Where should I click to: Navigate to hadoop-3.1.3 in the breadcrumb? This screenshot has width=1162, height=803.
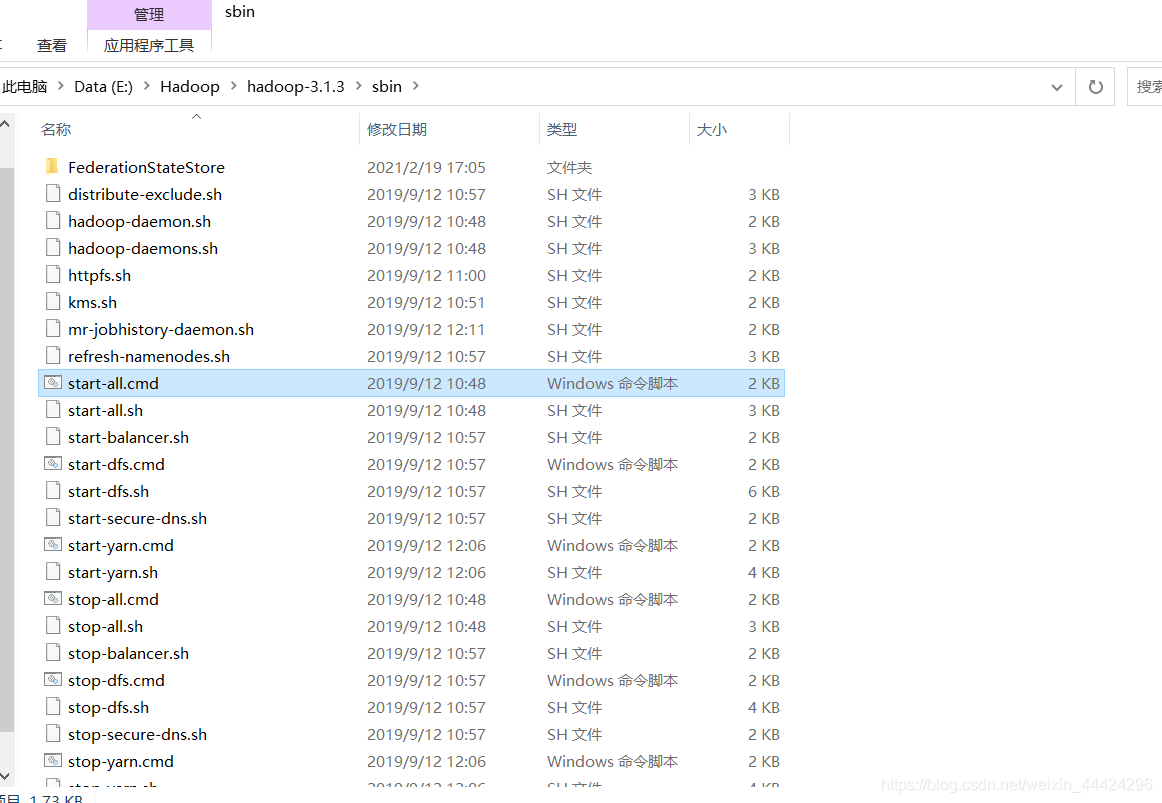pyautogui.click(x=296, y=86)
